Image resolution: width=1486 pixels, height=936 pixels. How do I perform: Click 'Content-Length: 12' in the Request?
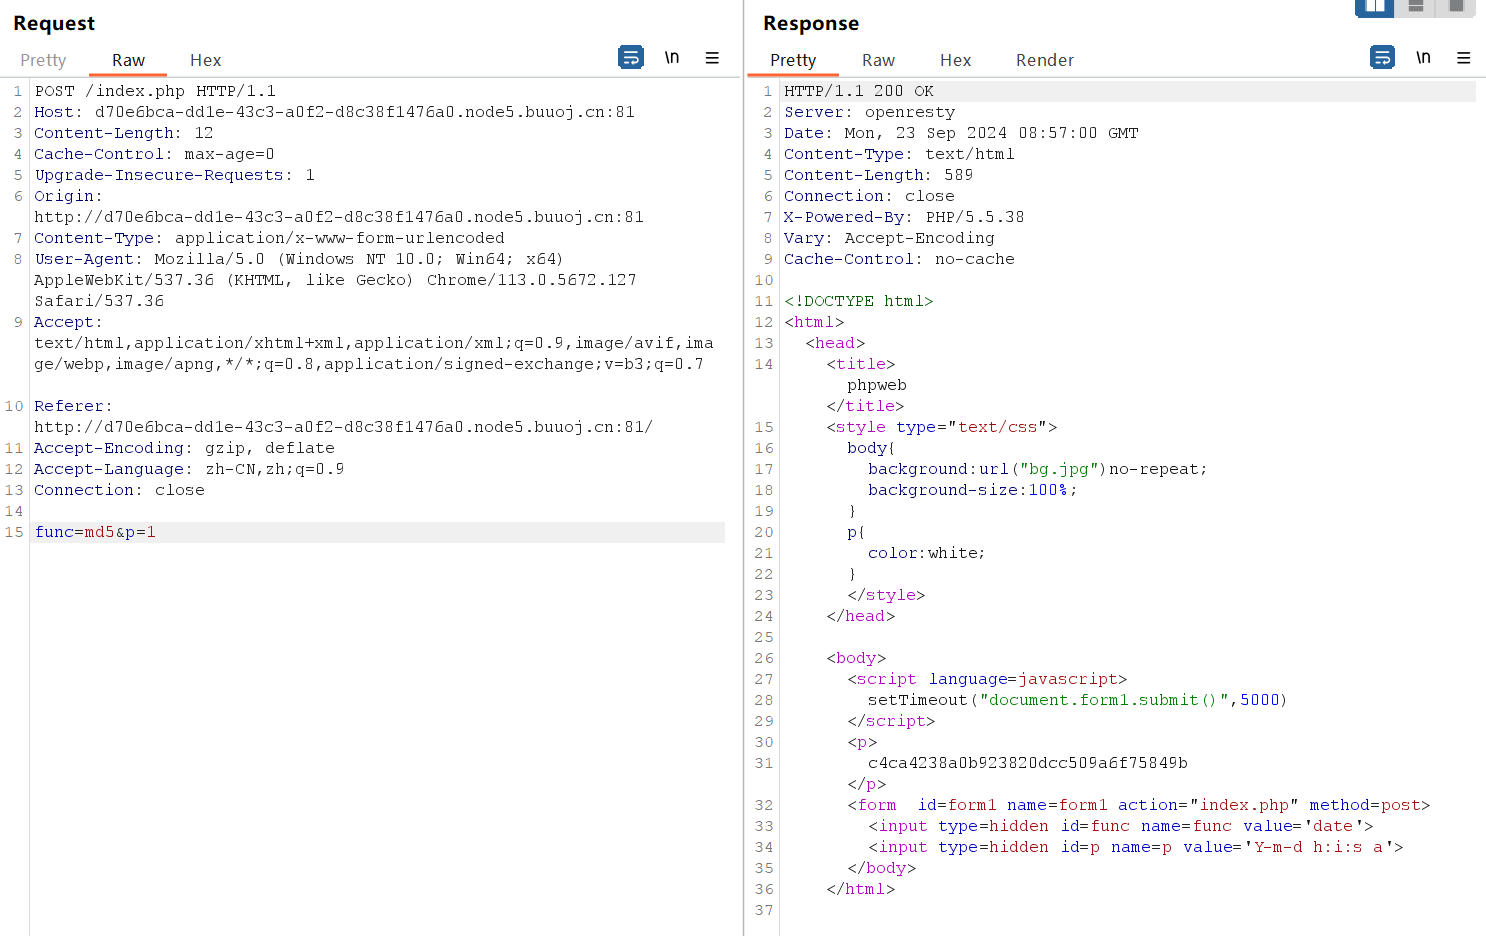coord(124,133)
